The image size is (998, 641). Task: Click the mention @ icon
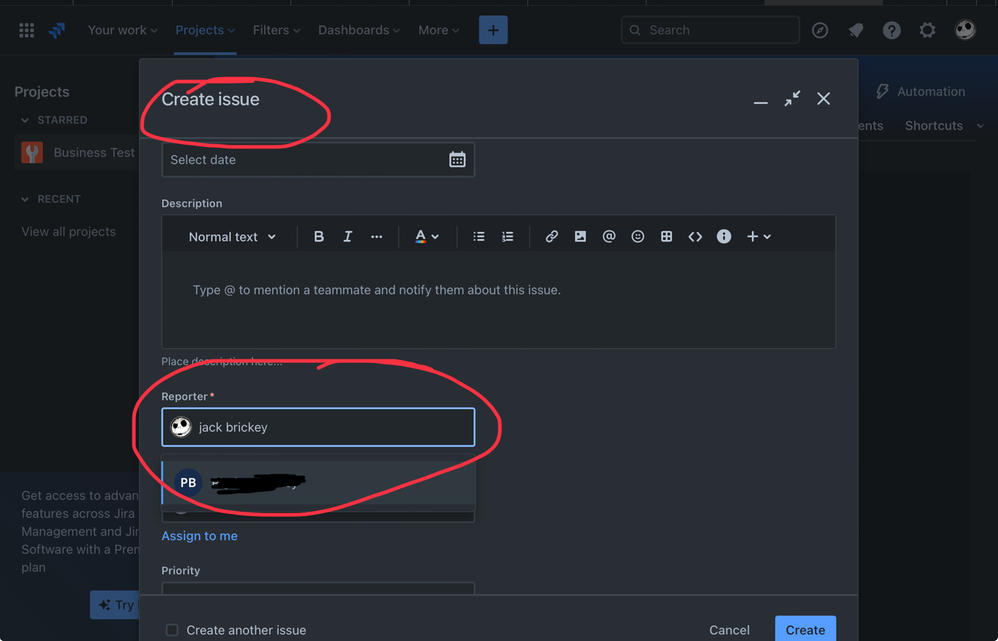pos(609,237)
